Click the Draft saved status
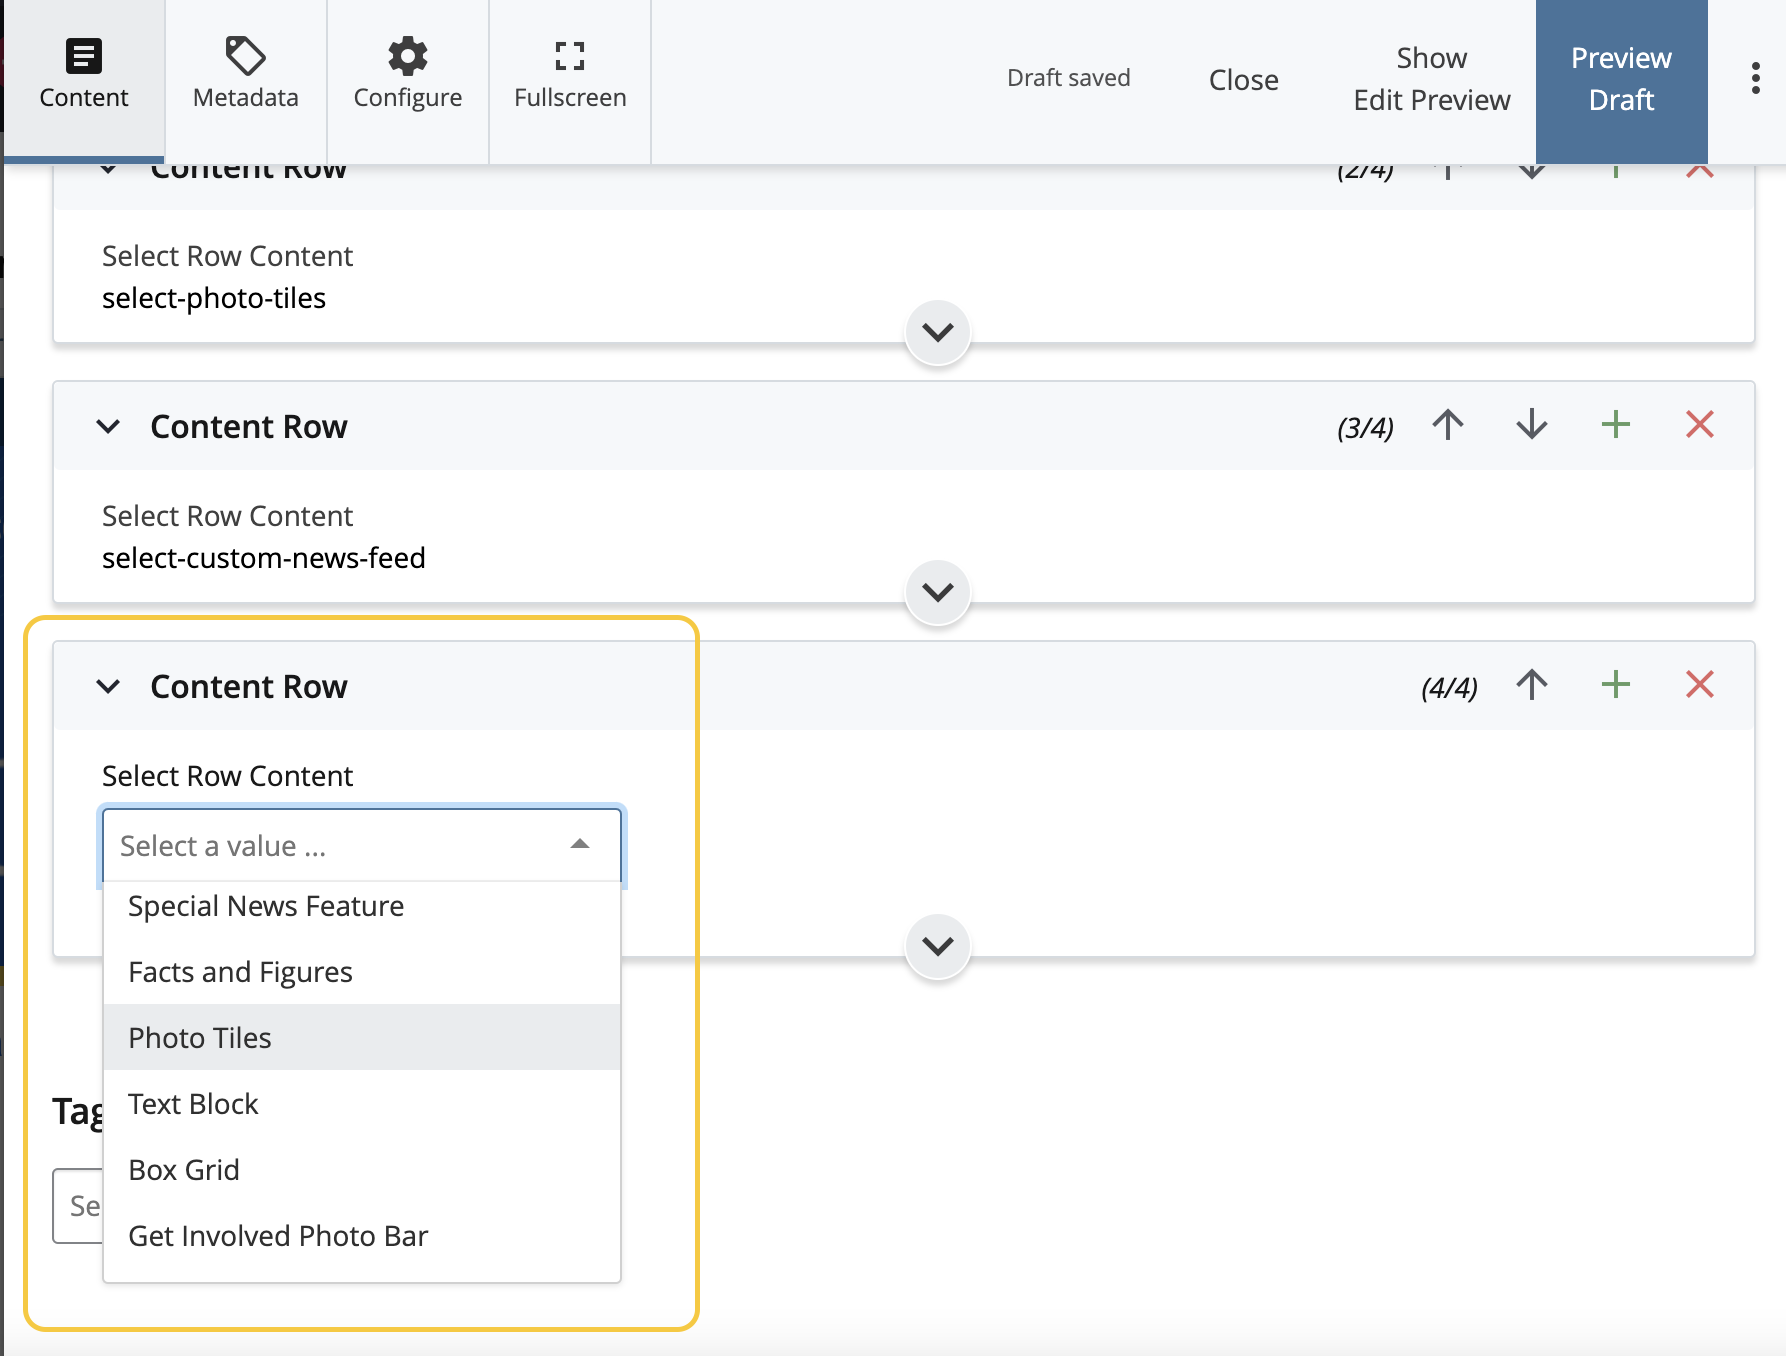This screenshot has width=1786, height=1356. click(1068, 78)
